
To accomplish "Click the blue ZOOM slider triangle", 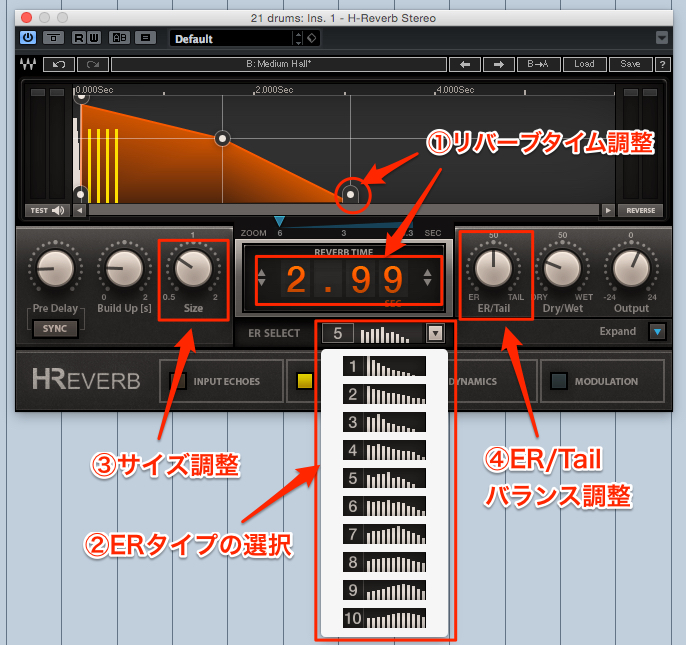I will [279, 221].
